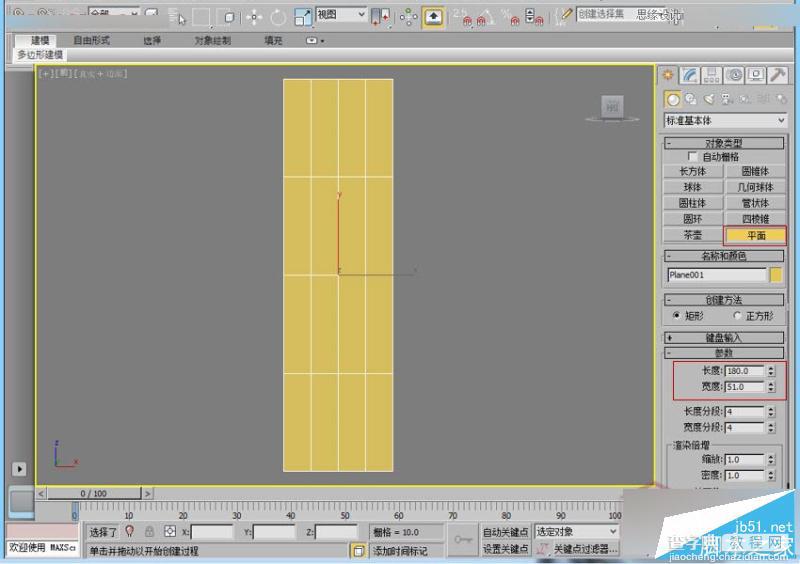Click the 茶壶 primitive button

[x=693, y=235]
